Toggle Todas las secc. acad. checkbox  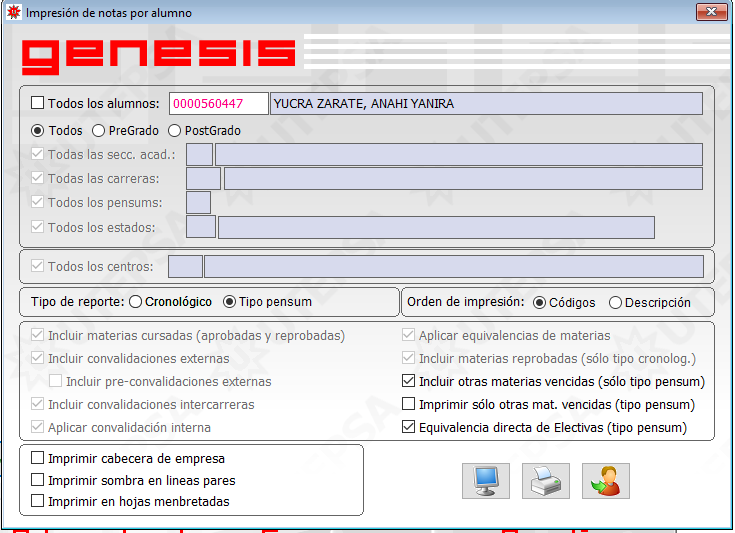[x=38, y=154]
